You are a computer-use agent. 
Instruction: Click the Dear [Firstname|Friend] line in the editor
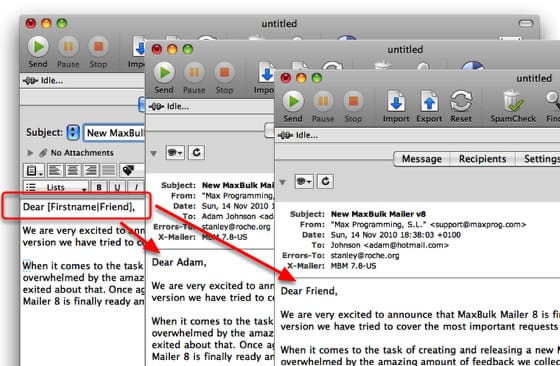79,207
